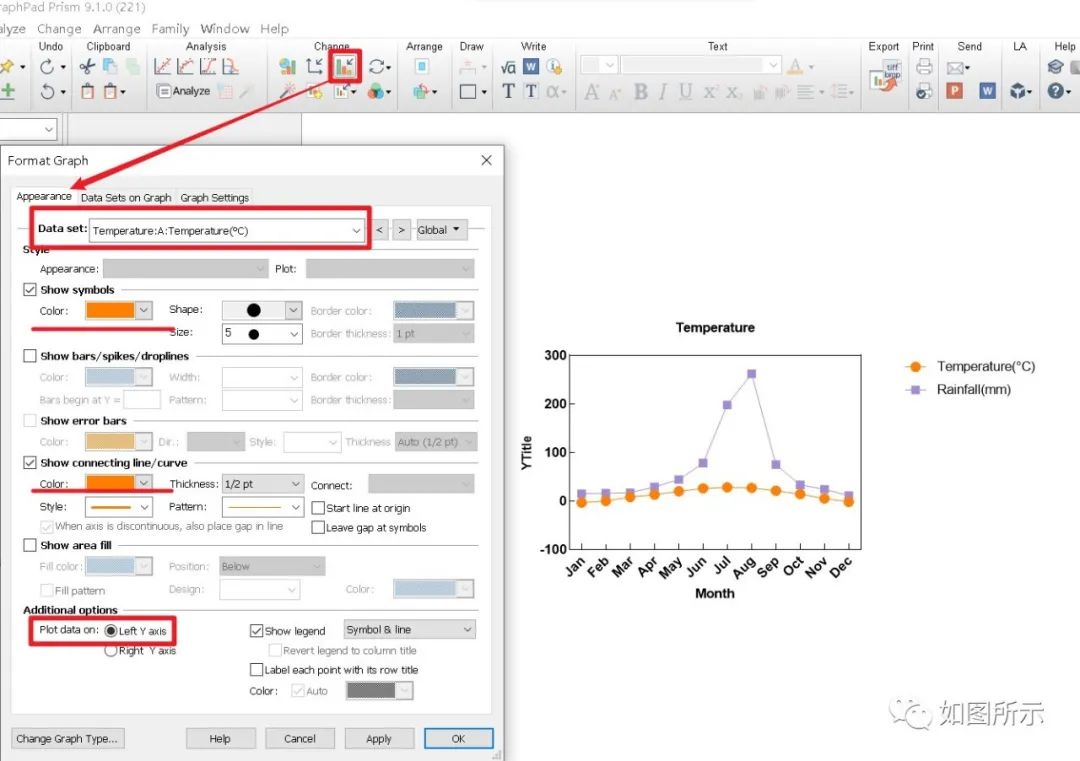Viewport: 1080px width, 761px height.
Task: Click the question mark help icon
Action: [x=1055, y=91]
